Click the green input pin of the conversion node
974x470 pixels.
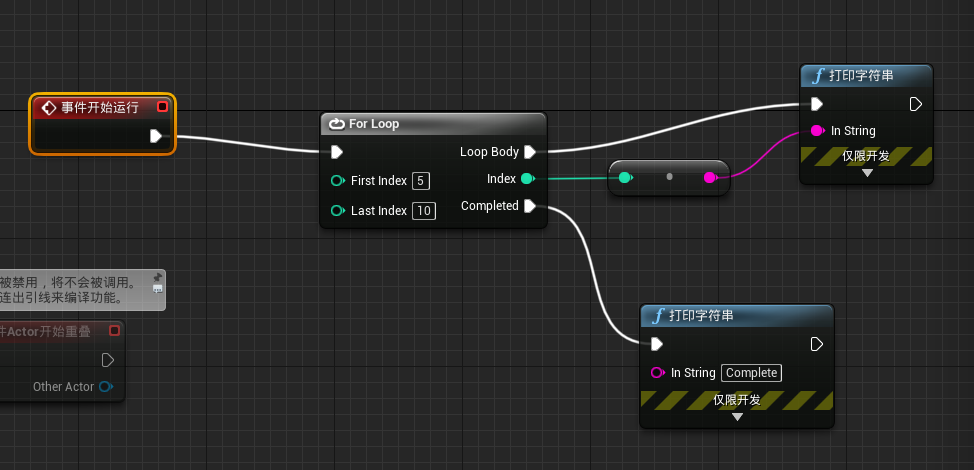click(625, 178)
